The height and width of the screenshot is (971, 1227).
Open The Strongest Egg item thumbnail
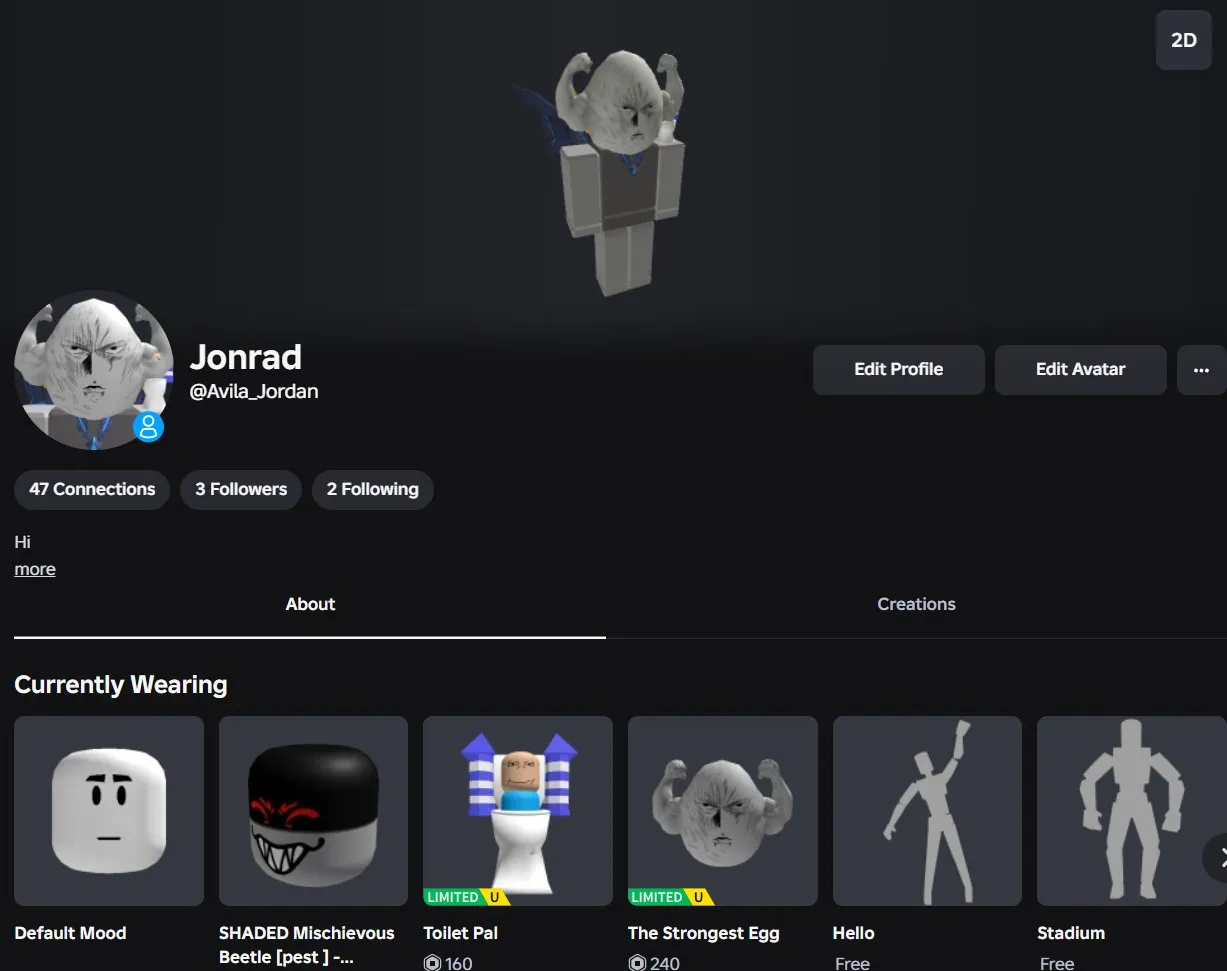pos(723,811)
